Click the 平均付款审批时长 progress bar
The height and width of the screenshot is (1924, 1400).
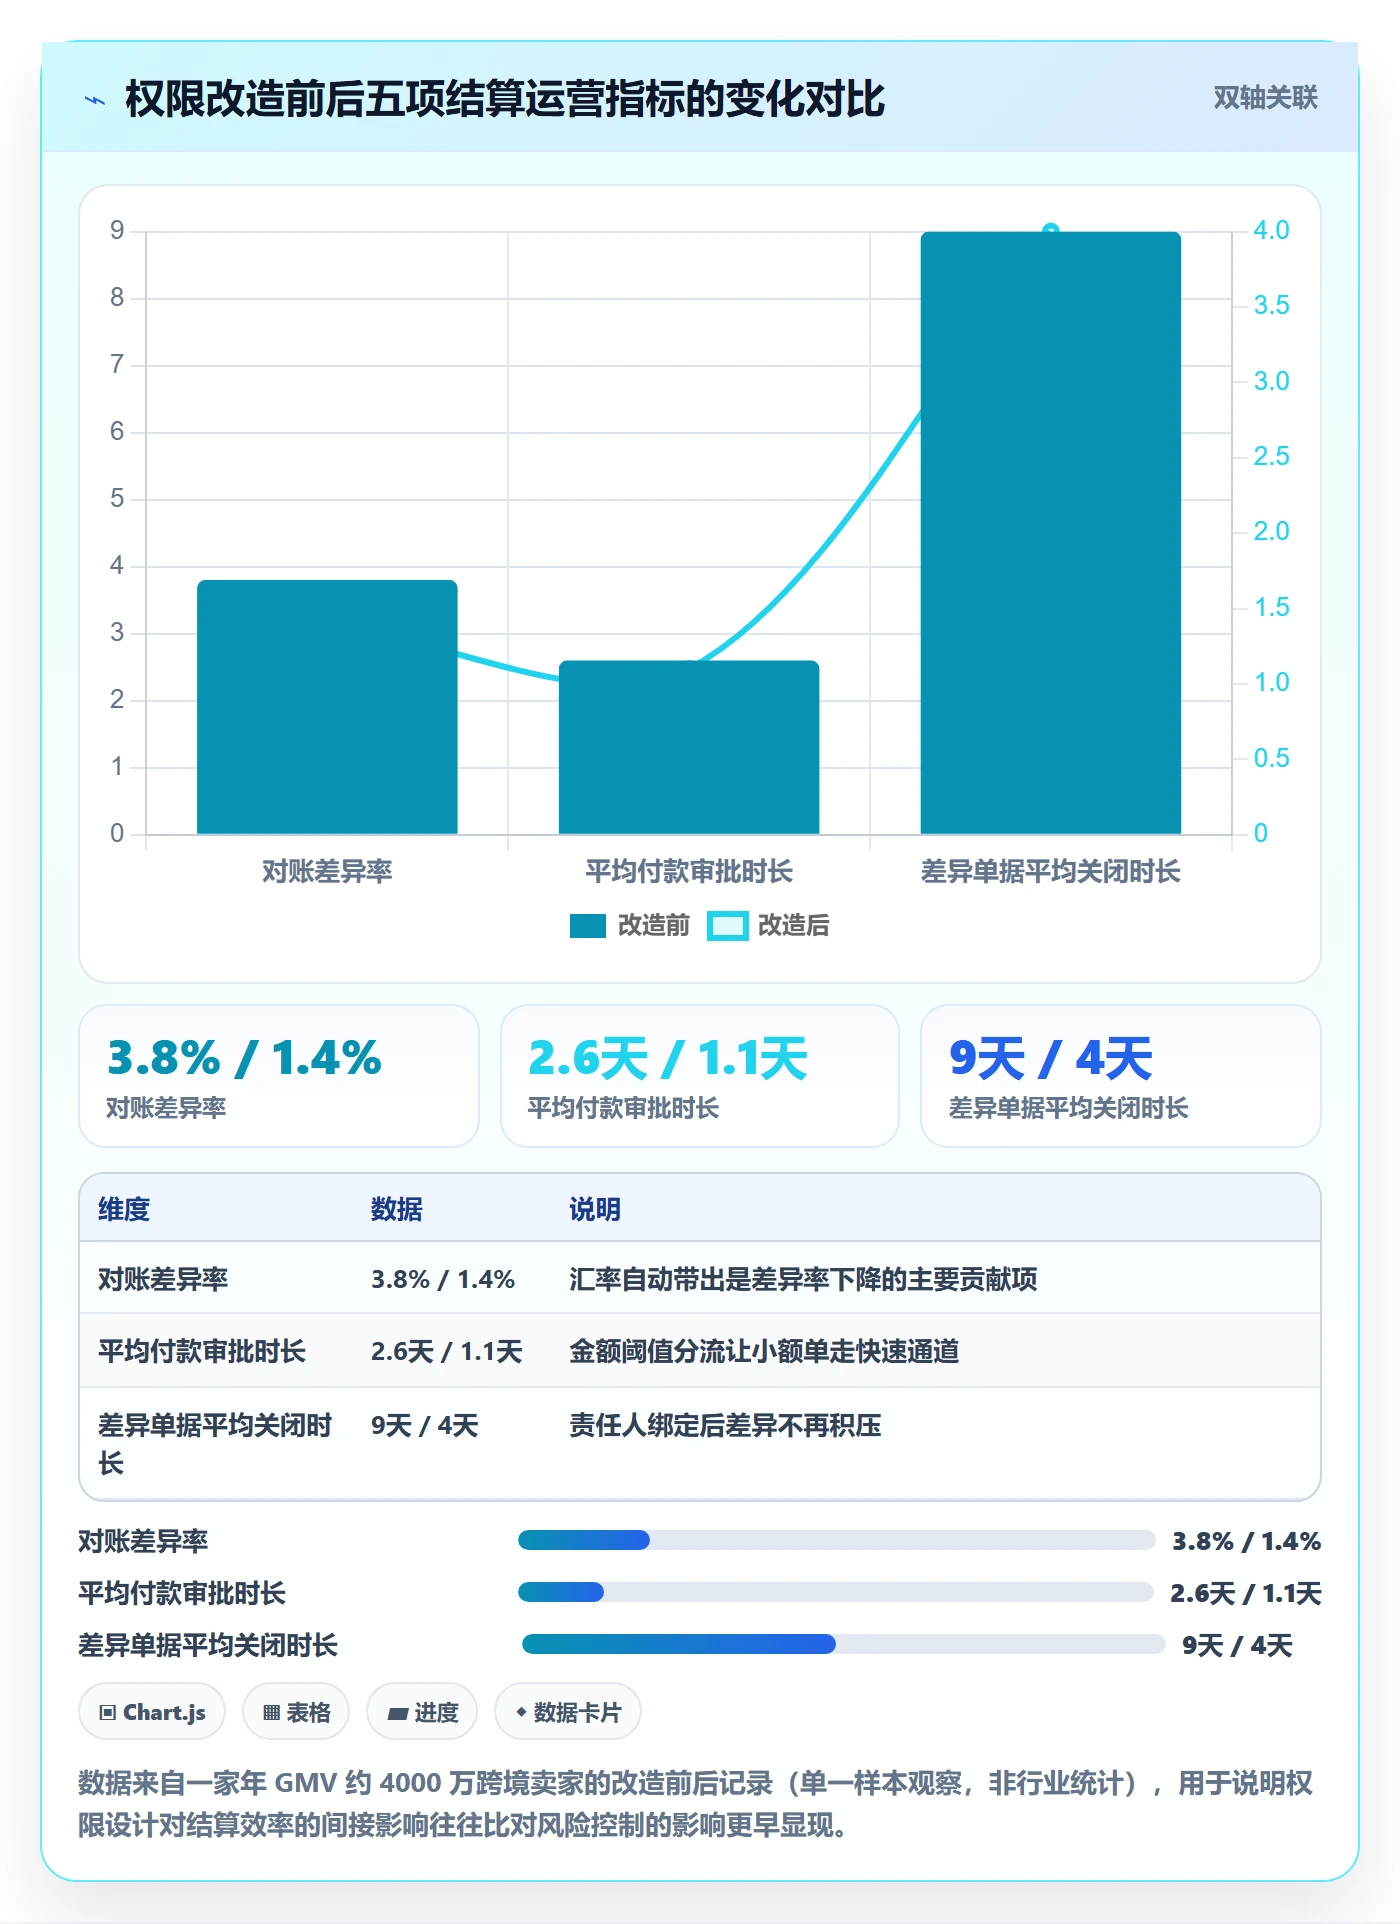[x=836, y=1592]
